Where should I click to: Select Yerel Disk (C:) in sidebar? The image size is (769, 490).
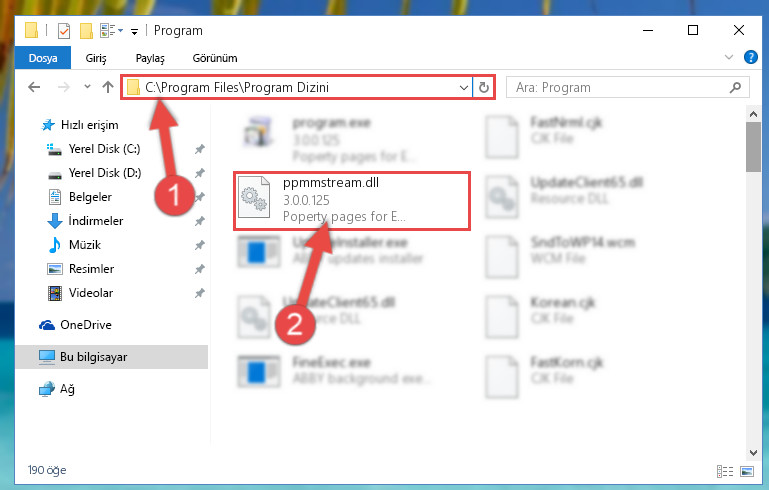[104, 149]
